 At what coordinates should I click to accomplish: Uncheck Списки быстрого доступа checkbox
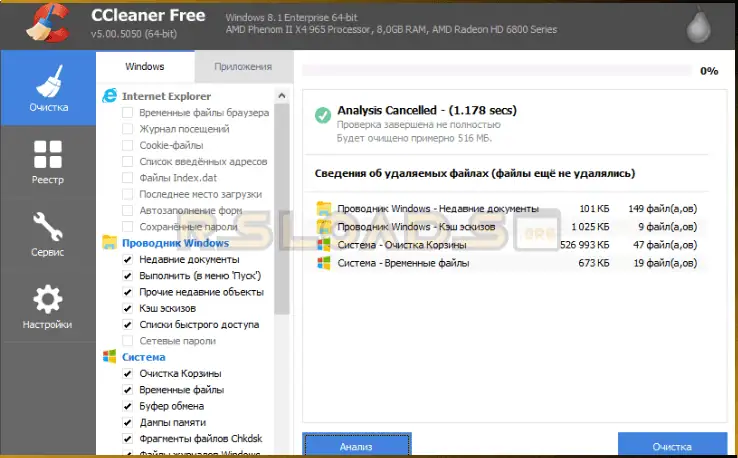[x=127, y=324]
